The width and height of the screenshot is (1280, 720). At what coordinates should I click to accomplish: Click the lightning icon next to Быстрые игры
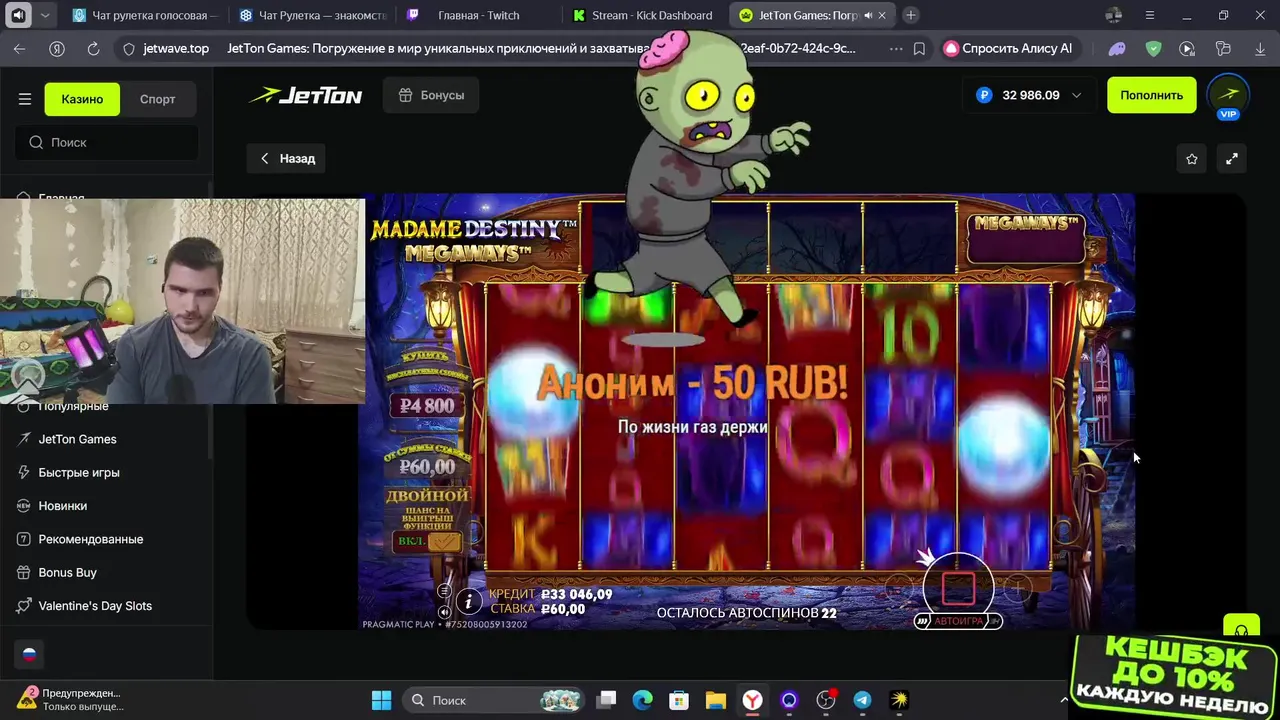point(24,472)
